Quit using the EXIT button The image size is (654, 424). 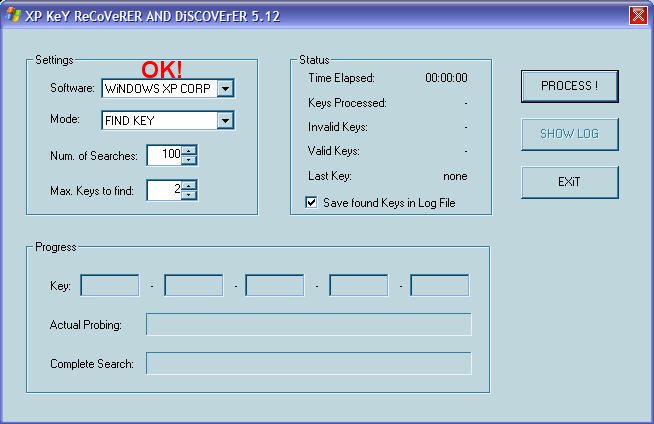tap(569, 182)
